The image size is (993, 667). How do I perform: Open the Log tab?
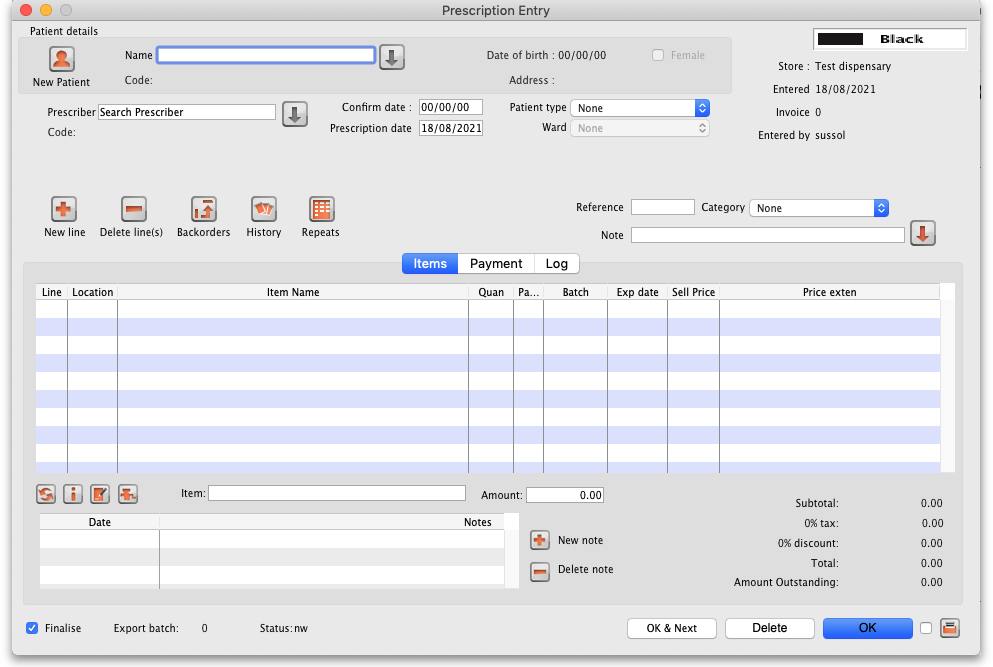tap(557, 264)
